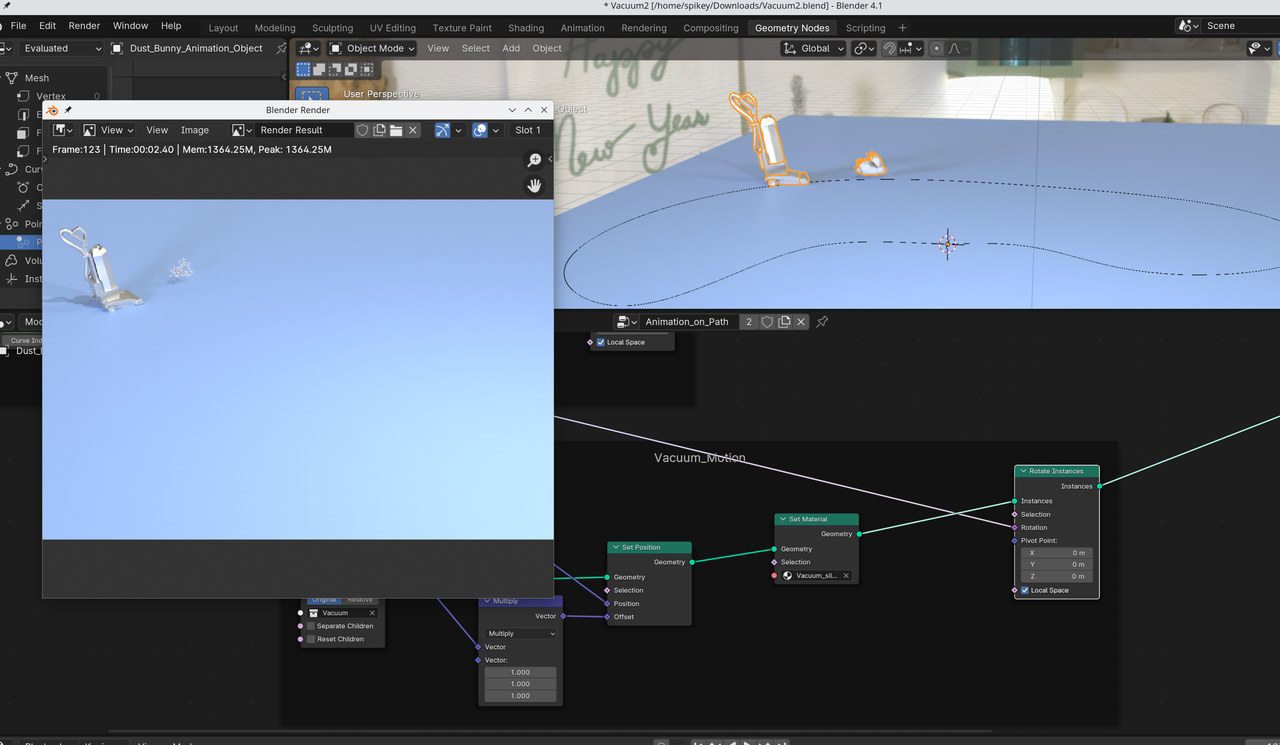1280x745 pixels.
Task: Click the Pivot Point X value field
Action: click(1056, 553)
